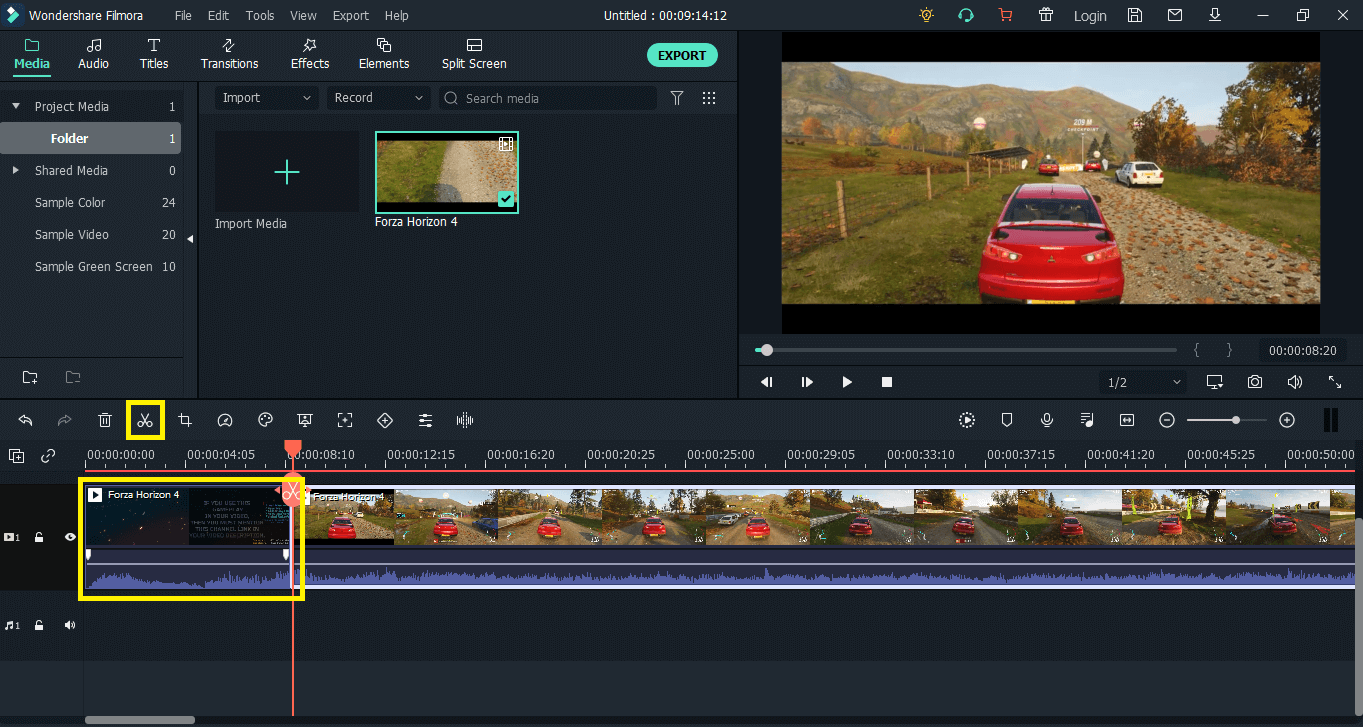1363x727 pixels.
Task: Open the Speed gauge tool
Action: click(225, 420)
